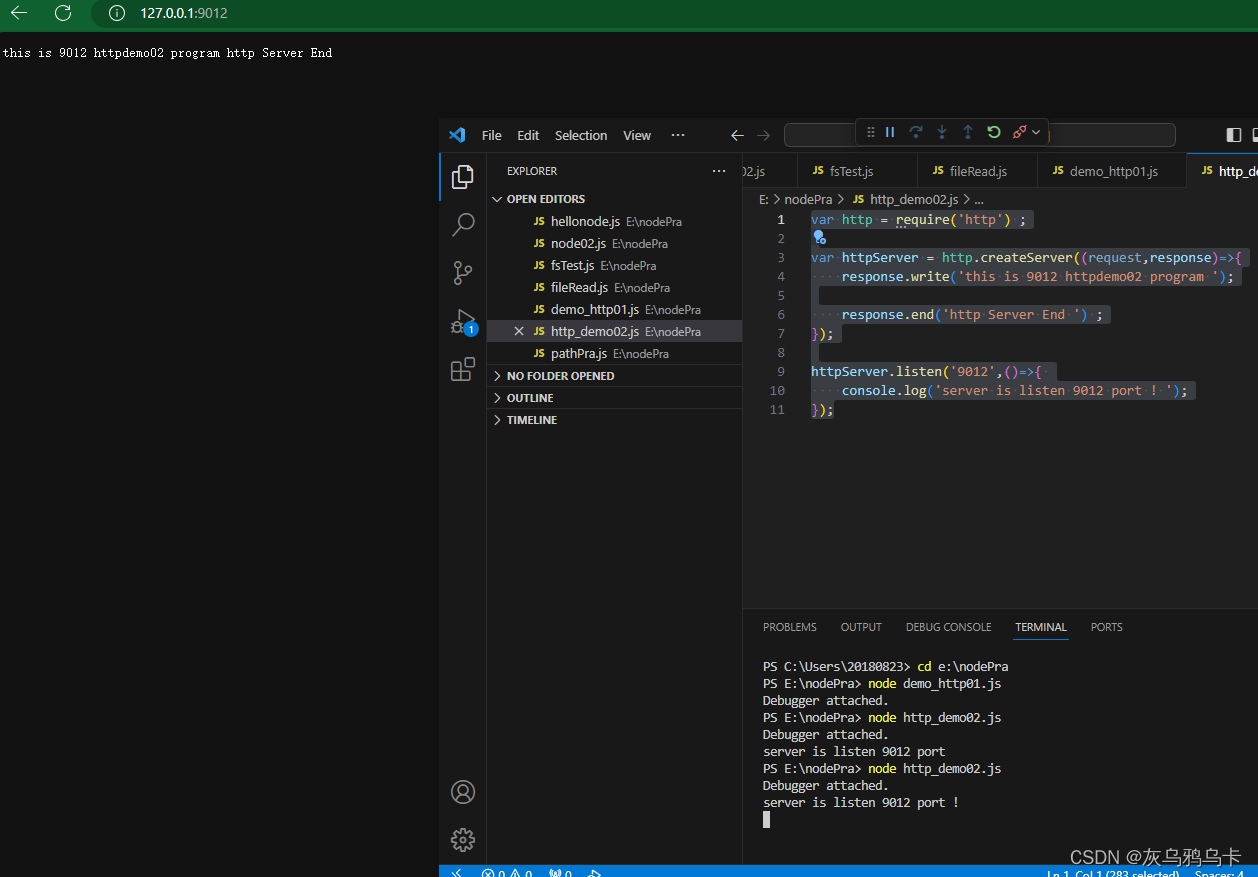1258x877 pixels.
Task: Open Run and Debug view icon
Action: click(x=463, y=322)
